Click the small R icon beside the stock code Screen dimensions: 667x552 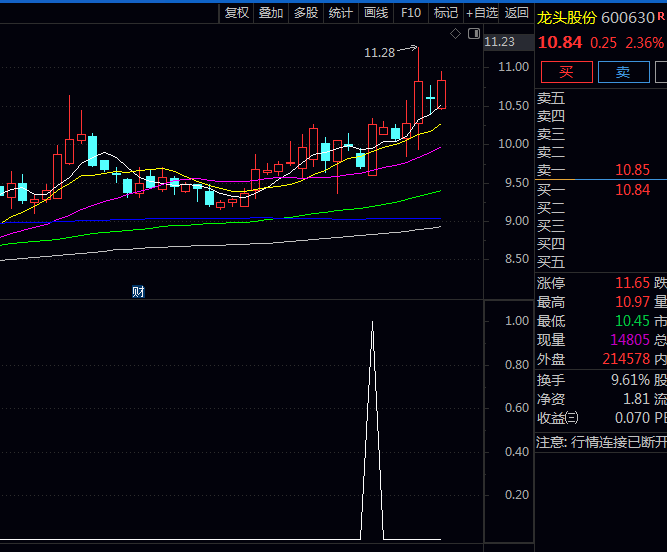pyautogui.click(x=660, y=16)
